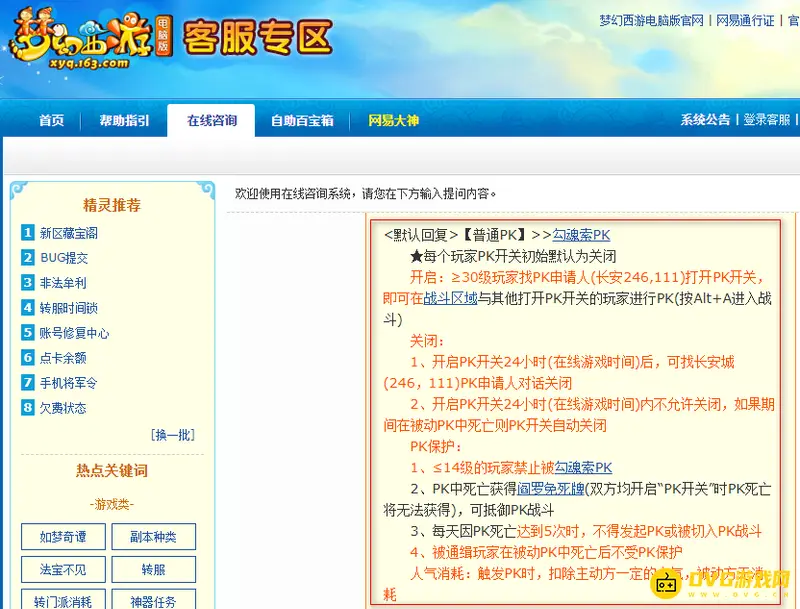The height and width of the screenshot is (609, 800).
Task: Click the number 4 badge icon
Action: pos(28,307)
